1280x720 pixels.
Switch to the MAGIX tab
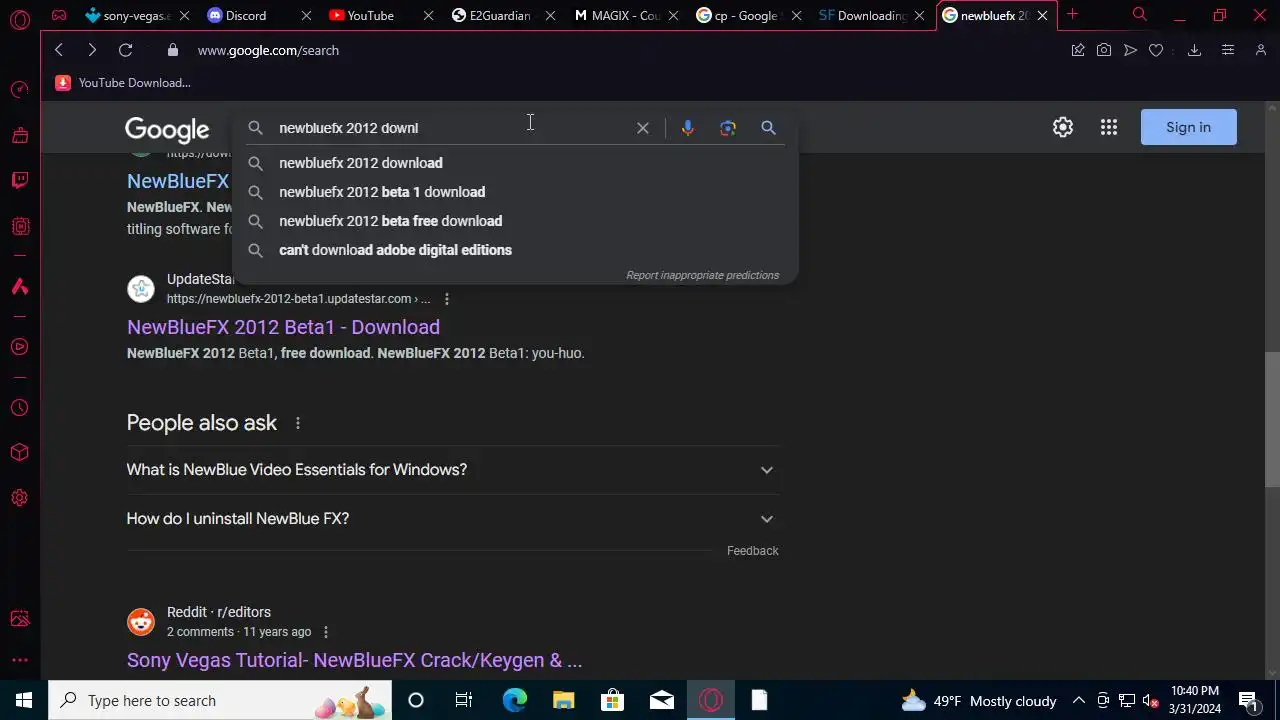pyautogui.click(x=619, y=15)
